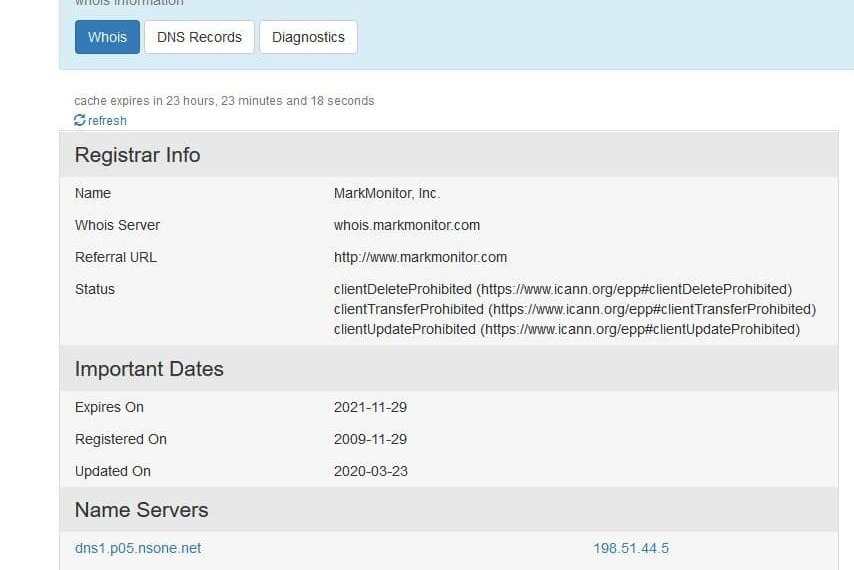
Task: Click the Name Servers section heading
Action: point(142,510)
